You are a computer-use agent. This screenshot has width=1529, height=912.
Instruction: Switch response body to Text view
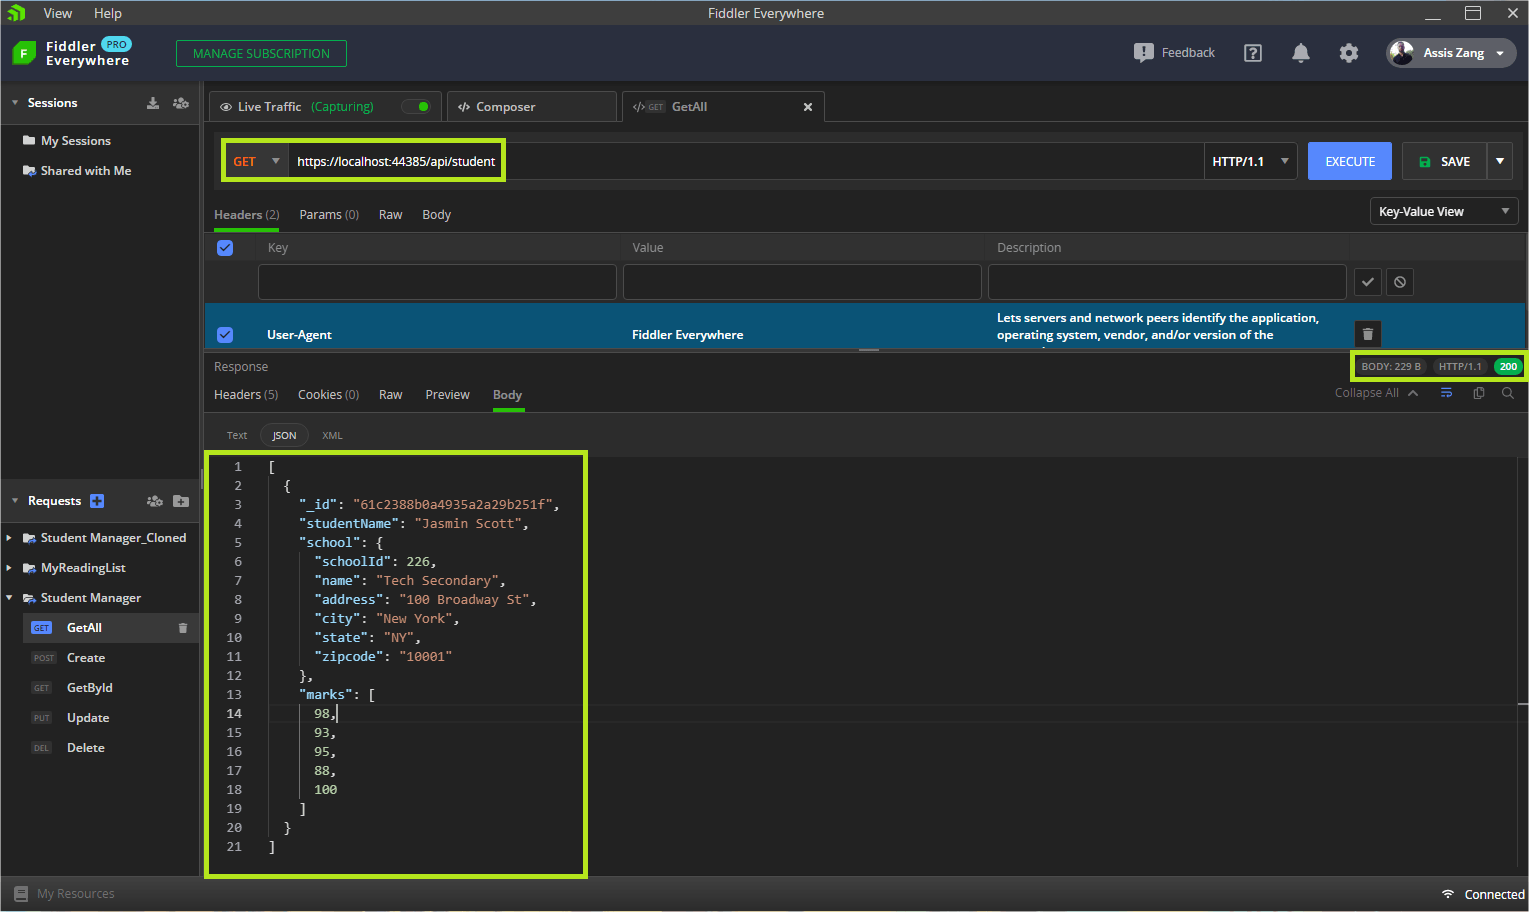237,435
